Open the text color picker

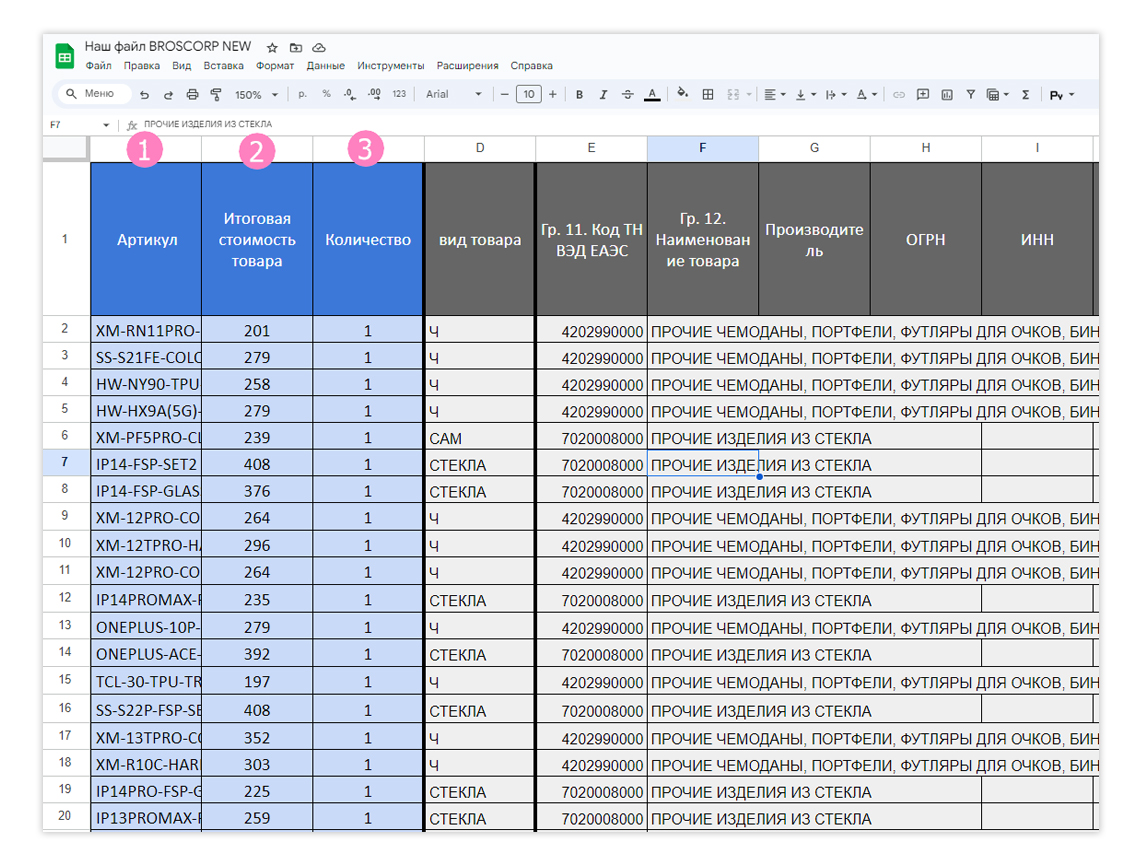click(652, 94)
